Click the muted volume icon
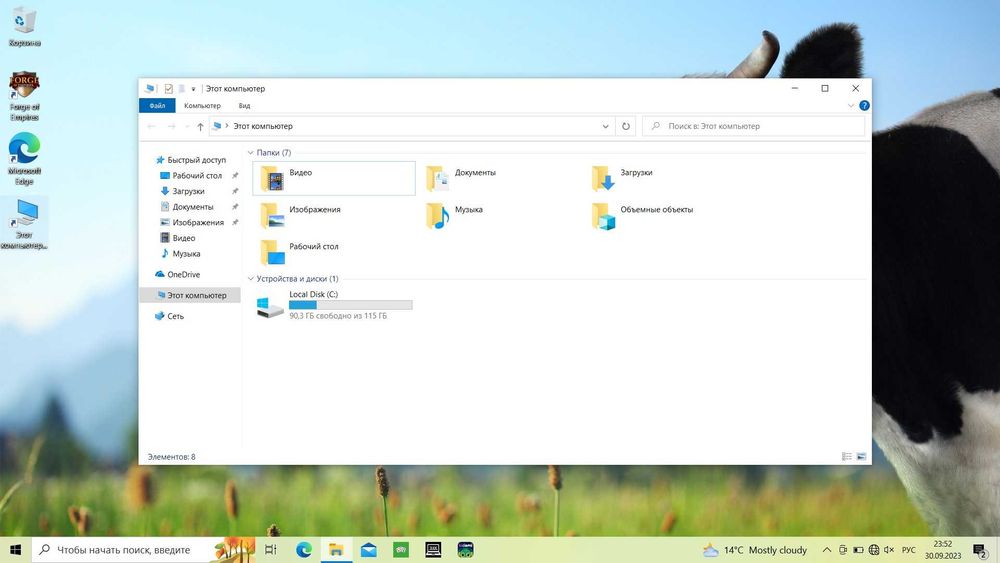The height and width of the screenshot is (563, 1000). 889,550
